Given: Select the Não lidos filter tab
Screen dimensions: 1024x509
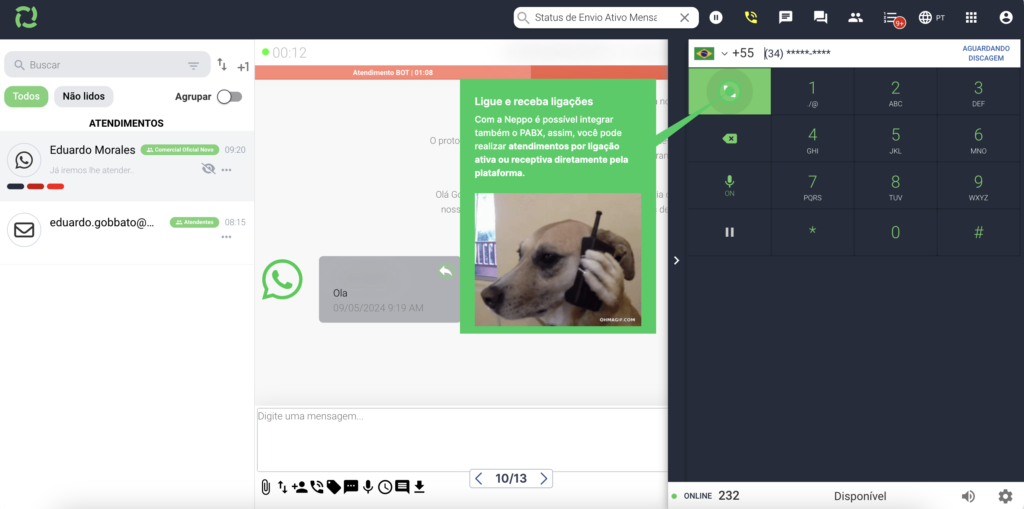Looking at the screenshot, I should point(84,97).
